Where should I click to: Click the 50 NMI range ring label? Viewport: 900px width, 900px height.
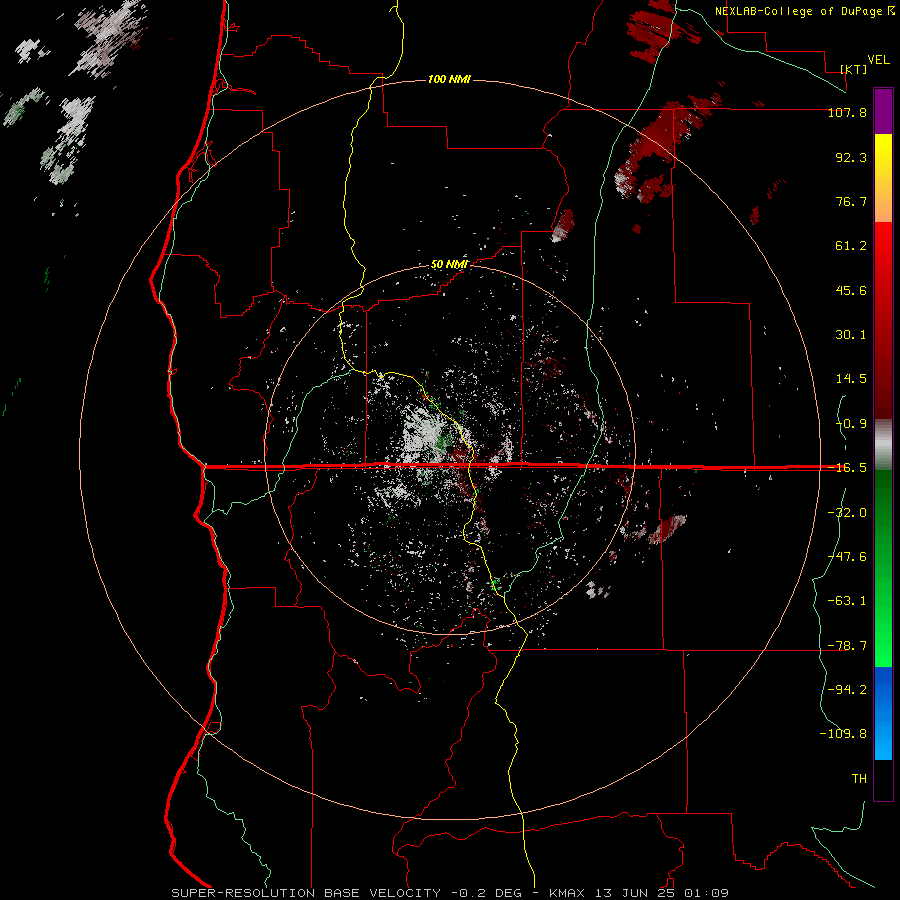coord(449,265)
